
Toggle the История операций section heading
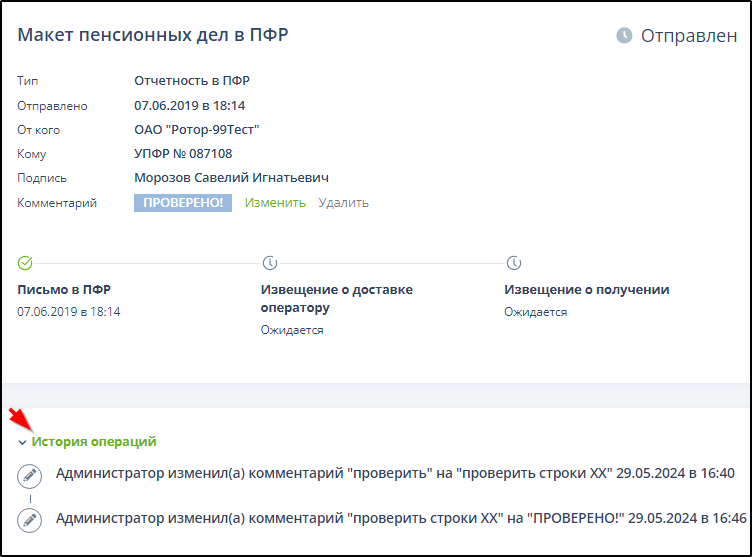[x=94, y=441]
